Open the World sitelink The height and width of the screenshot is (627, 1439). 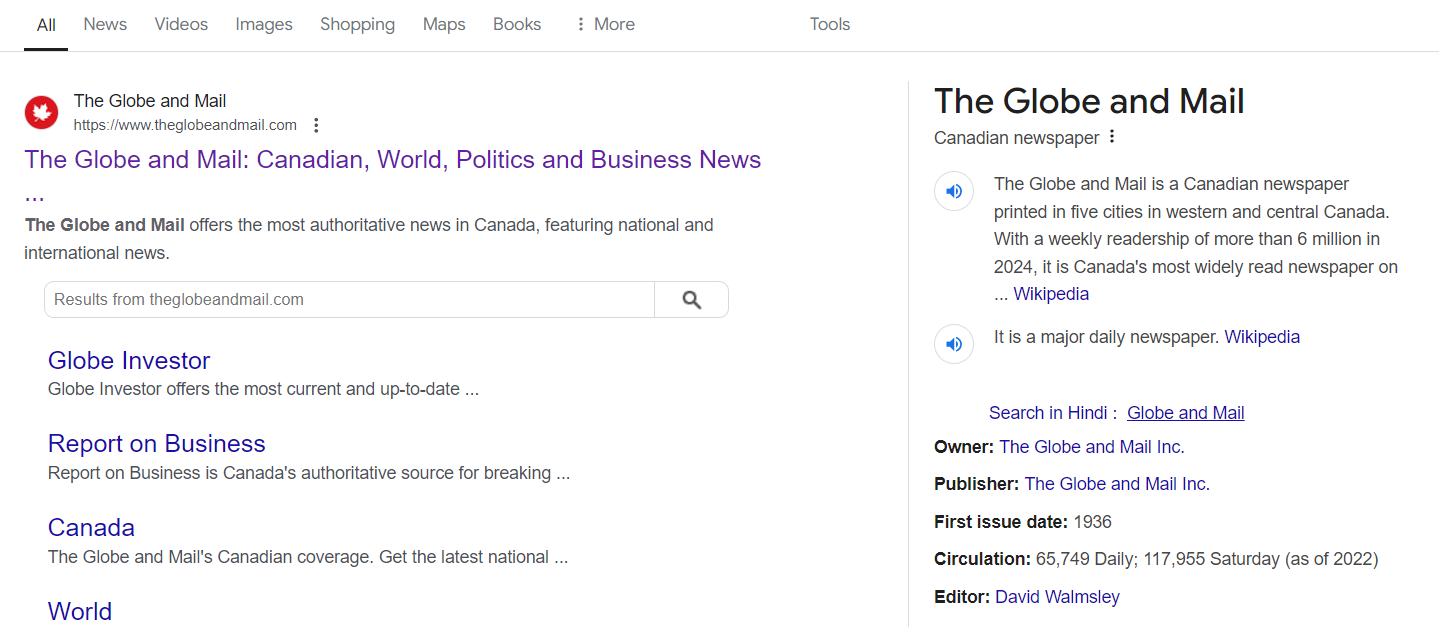(x=80, y=611)
